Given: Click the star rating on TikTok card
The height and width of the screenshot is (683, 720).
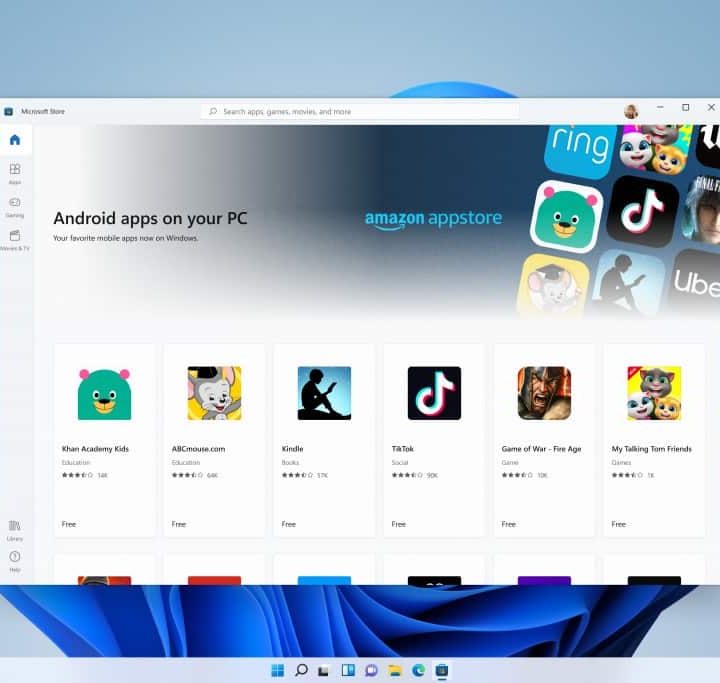Looking at the screenshot, I should coord(407,475).
